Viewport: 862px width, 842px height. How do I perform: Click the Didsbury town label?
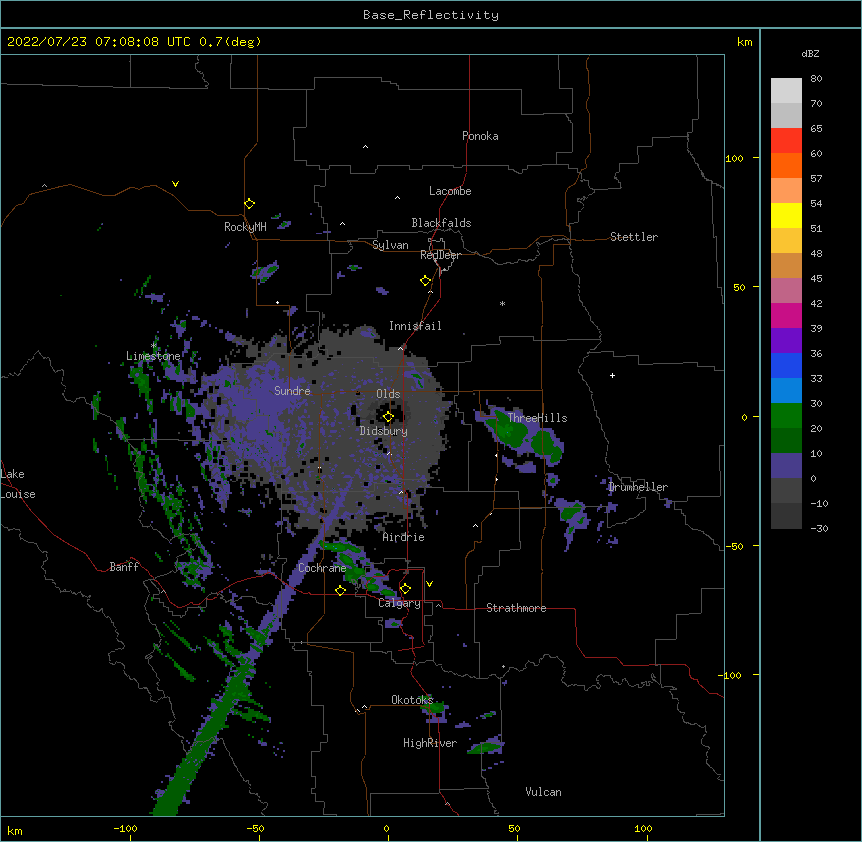[x=384, y=431]
